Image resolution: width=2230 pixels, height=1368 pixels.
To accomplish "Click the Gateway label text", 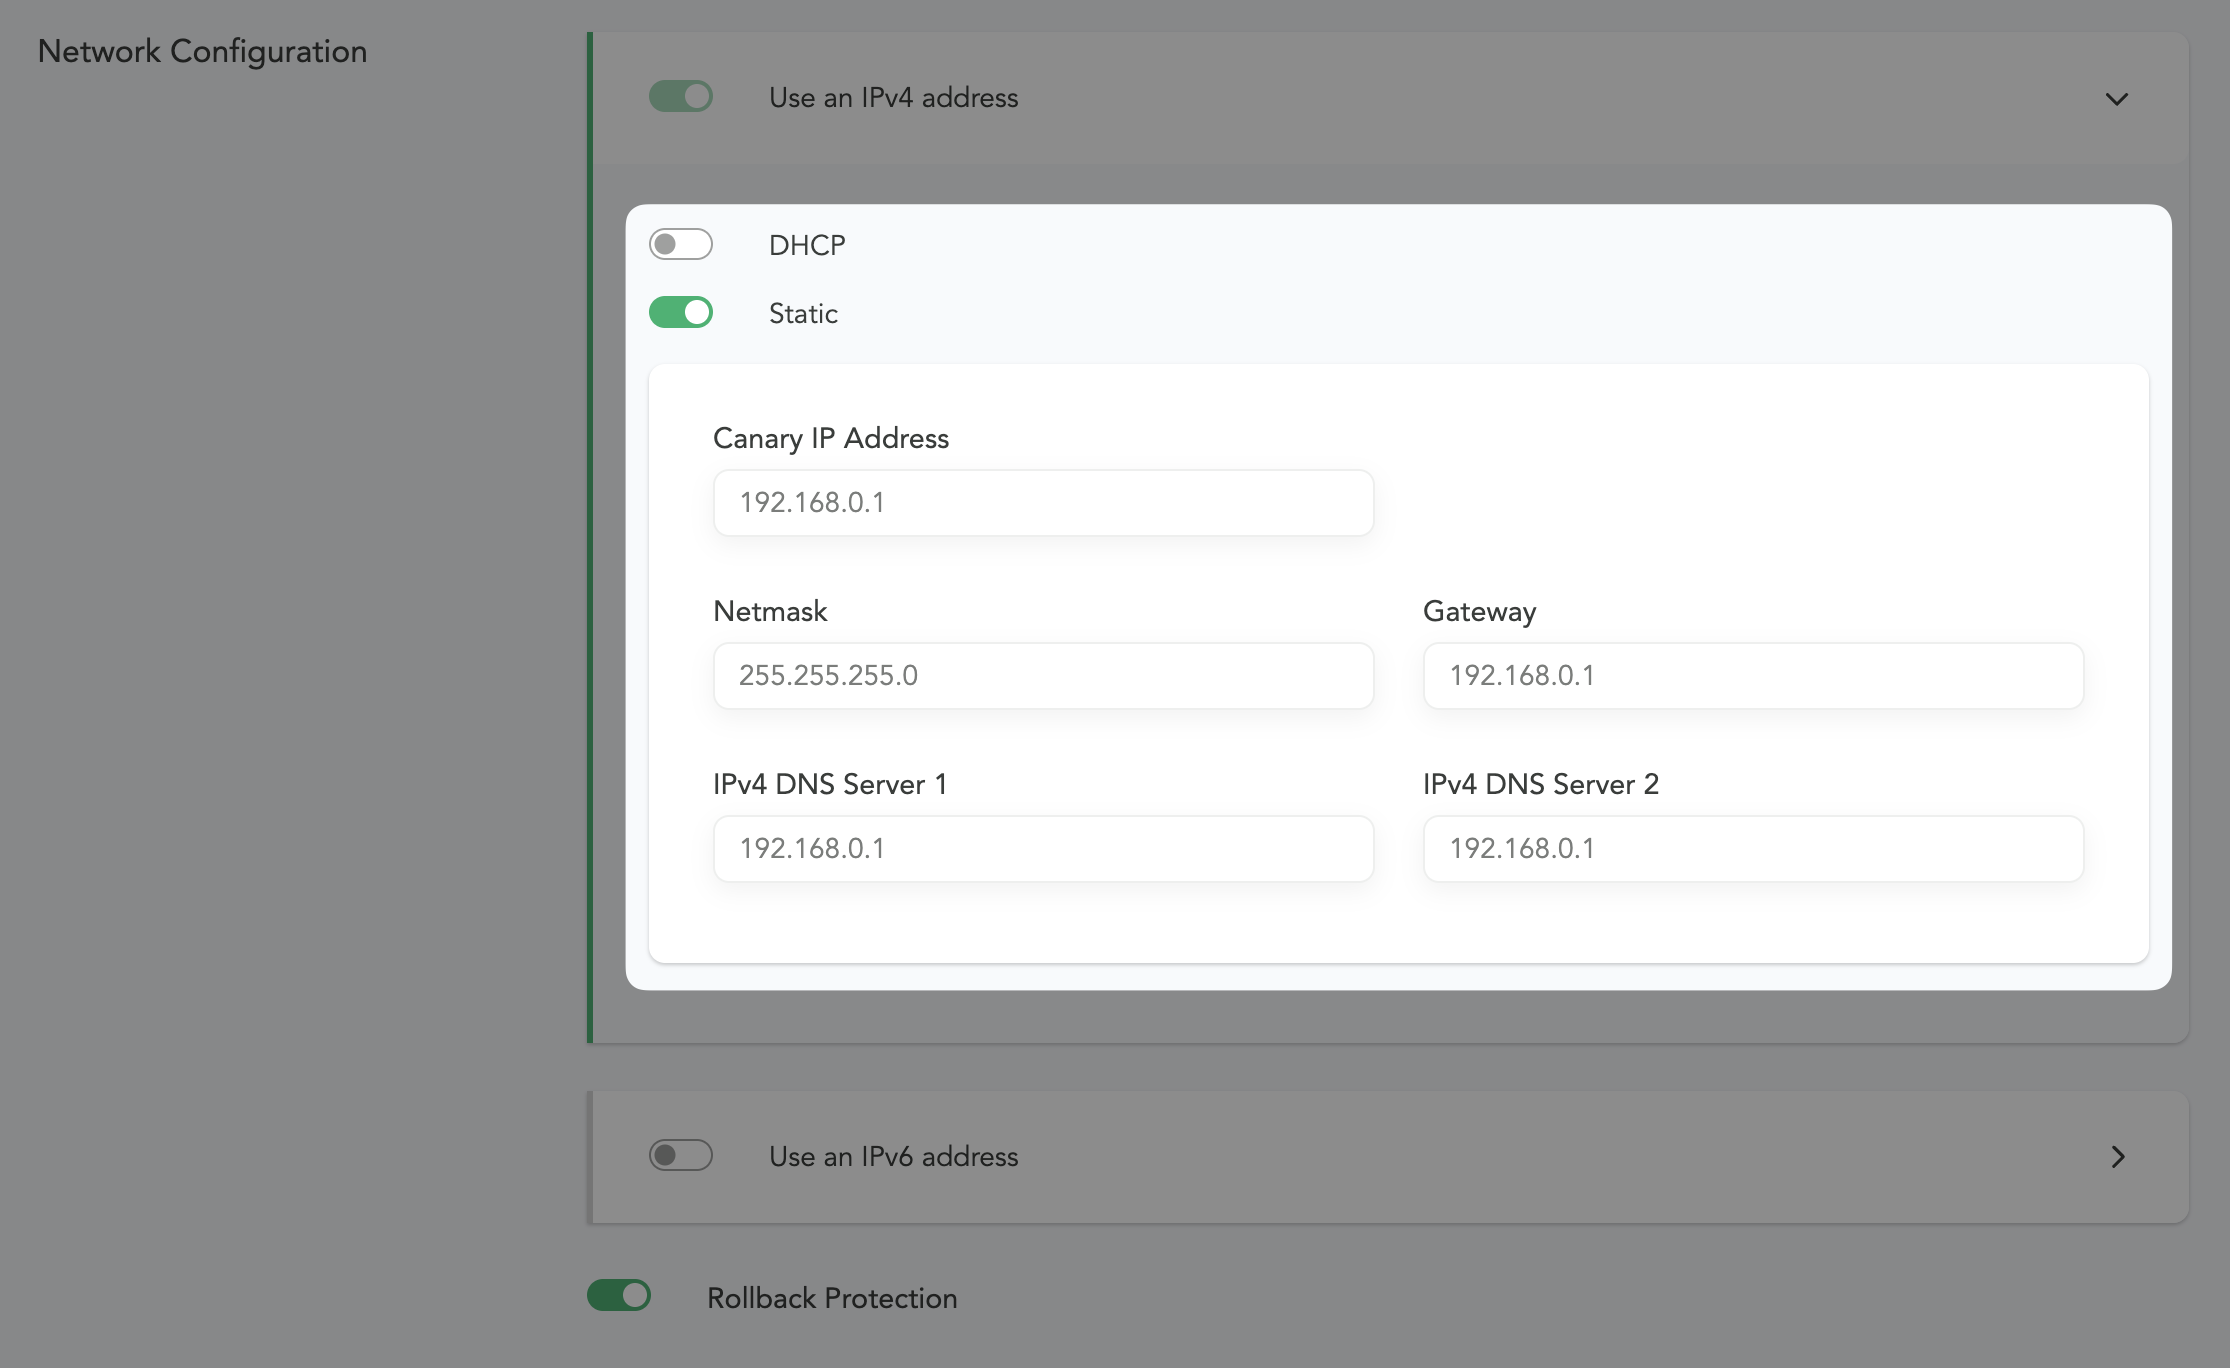I will click(1479, 612).
